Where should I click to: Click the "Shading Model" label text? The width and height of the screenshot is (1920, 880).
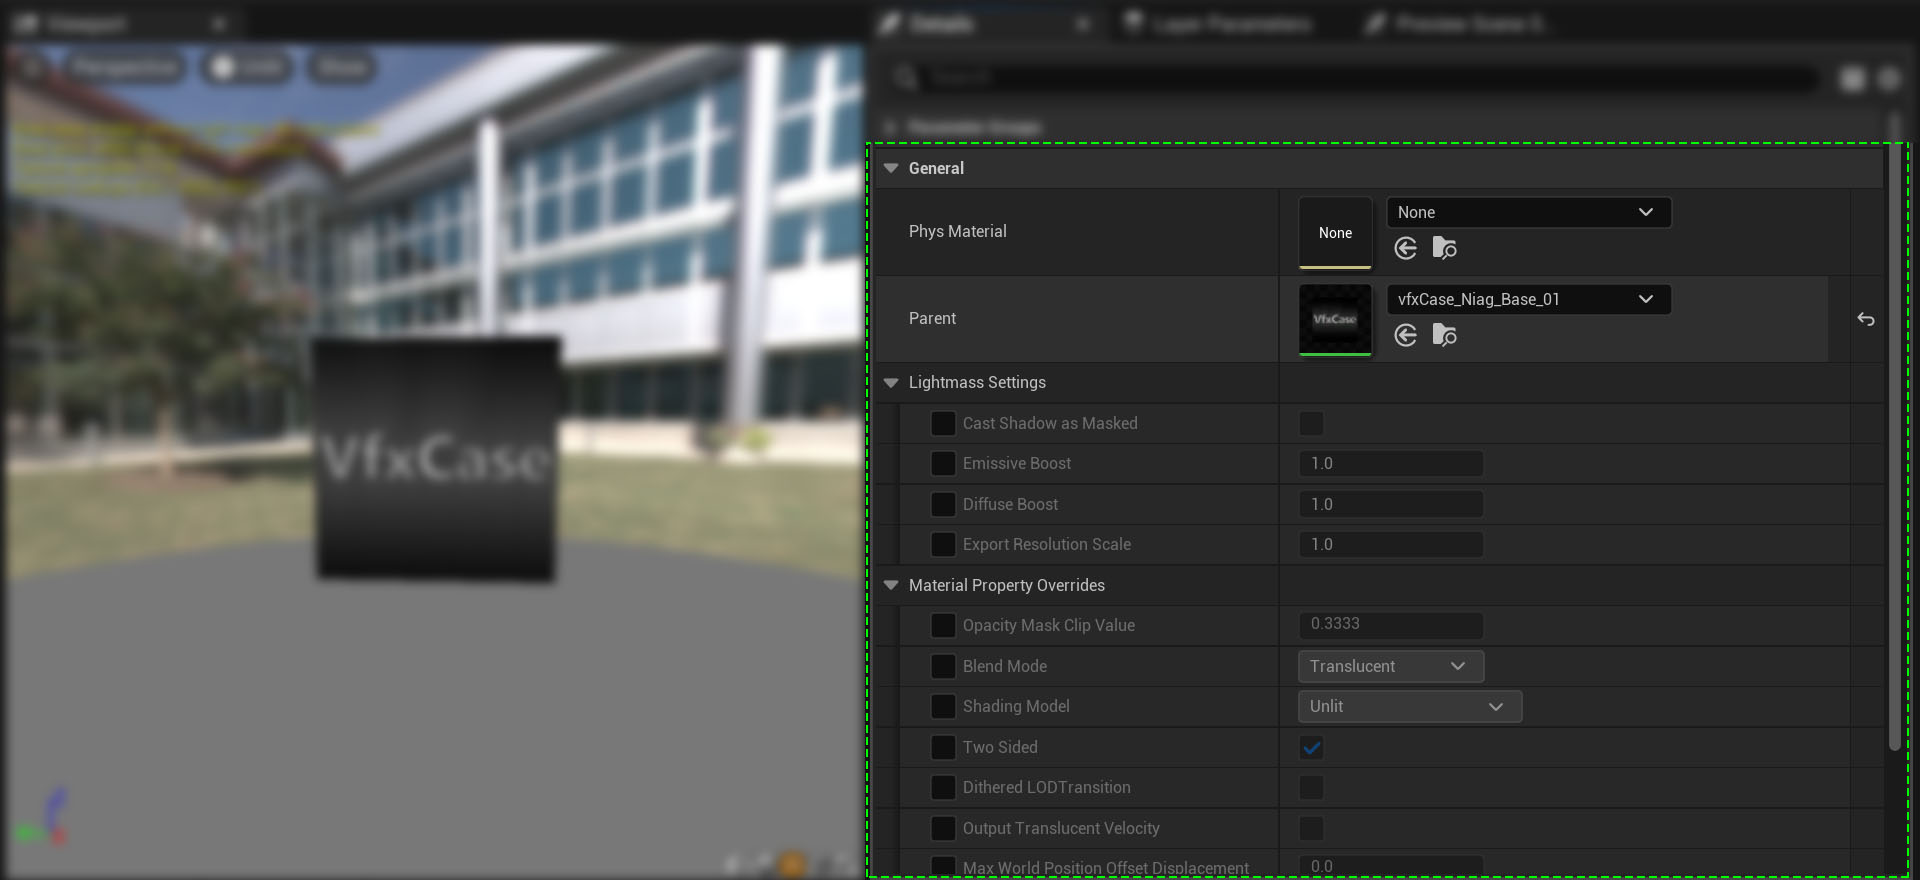click(1016, 706)
